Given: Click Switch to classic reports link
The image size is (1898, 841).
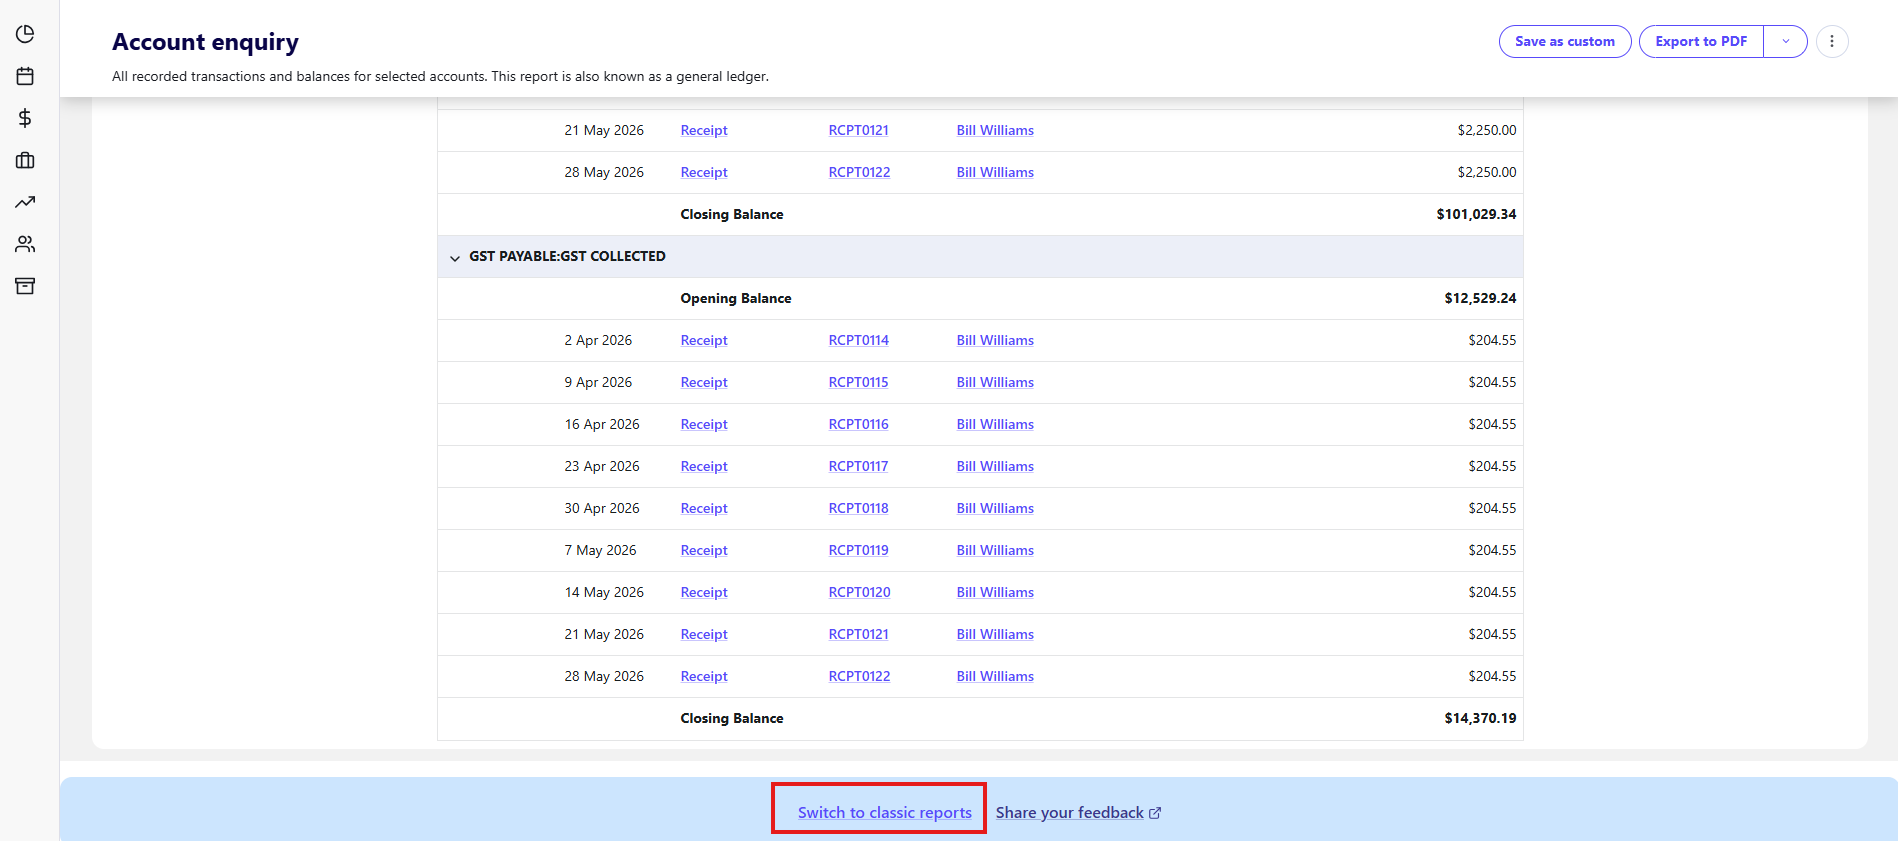Looking at the screenshot, I should (x=885, y=812).
